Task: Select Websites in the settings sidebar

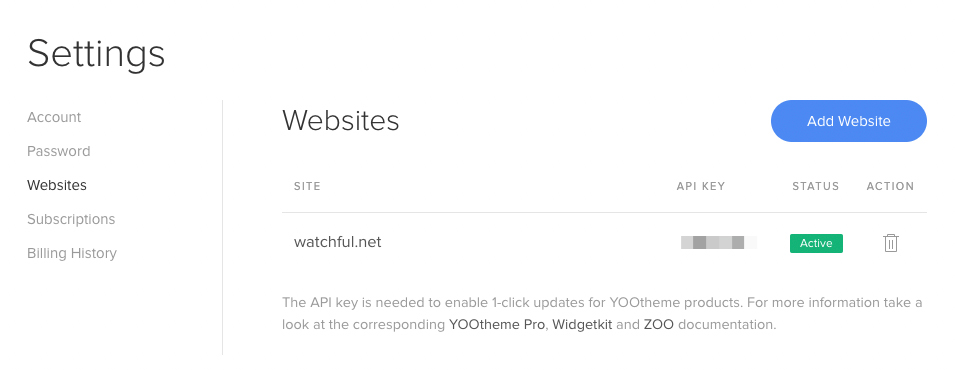Action: (x=57, y=185)
